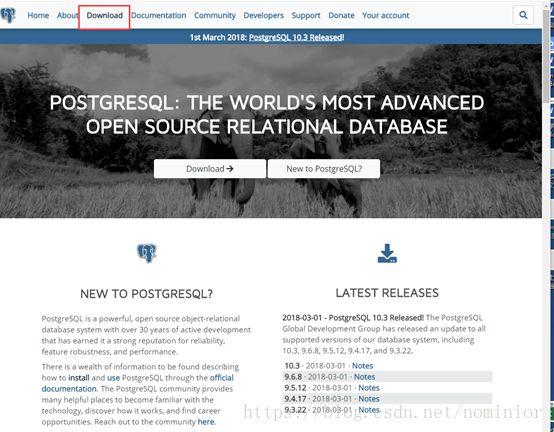554x432 pixels.
Task: Go to the Home nav item
Action: 38,16
